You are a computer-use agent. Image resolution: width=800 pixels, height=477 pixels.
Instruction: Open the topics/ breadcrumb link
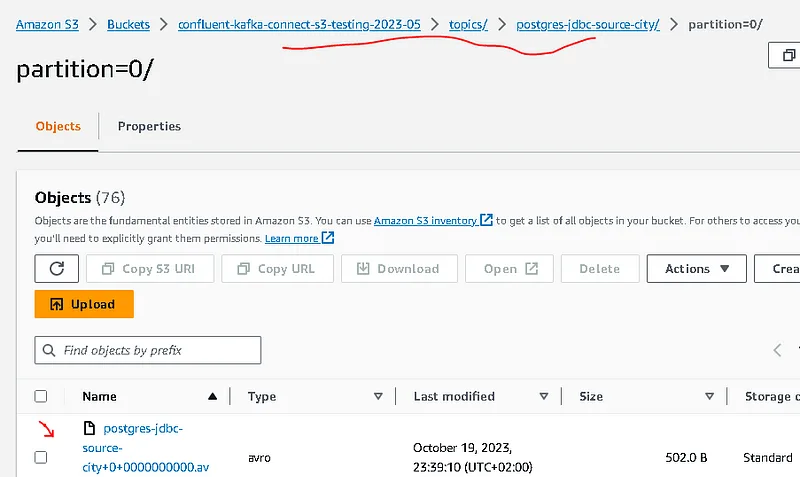tap(468, 23)
